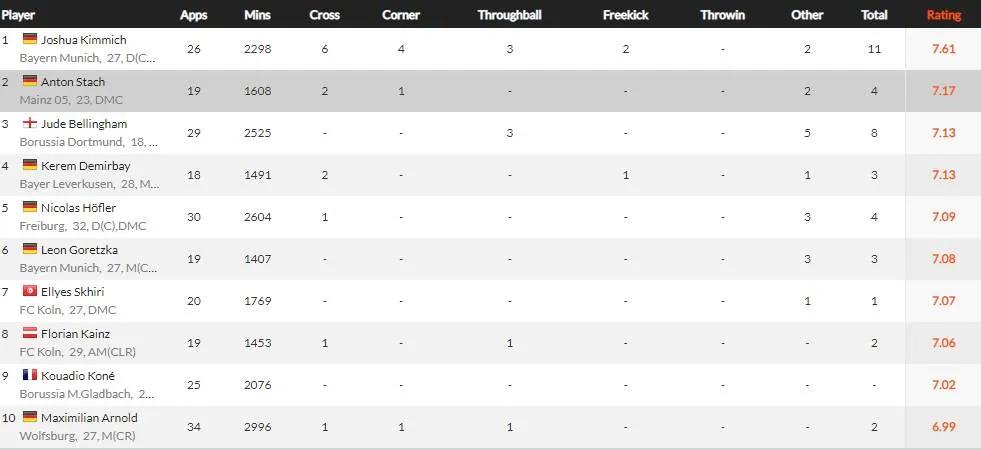Sort table by Rating column

coord(944,15)
